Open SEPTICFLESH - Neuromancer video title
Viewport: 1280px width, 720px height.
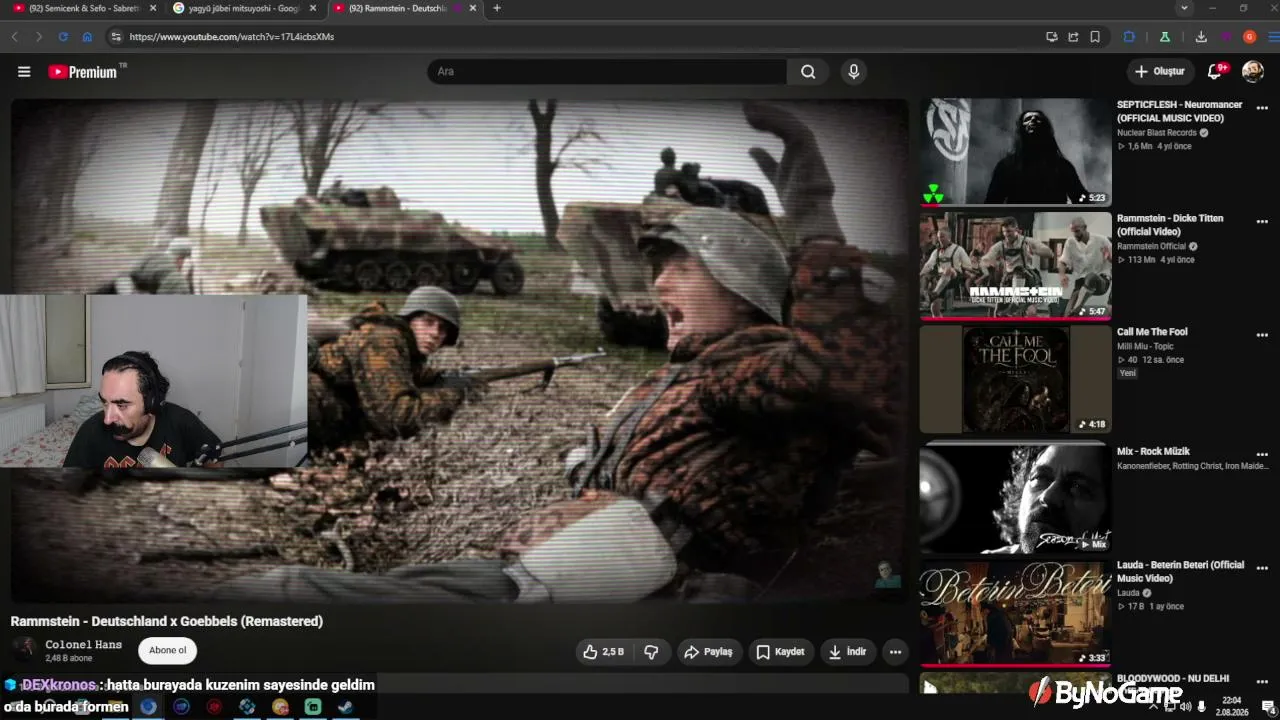[1180, 111]
